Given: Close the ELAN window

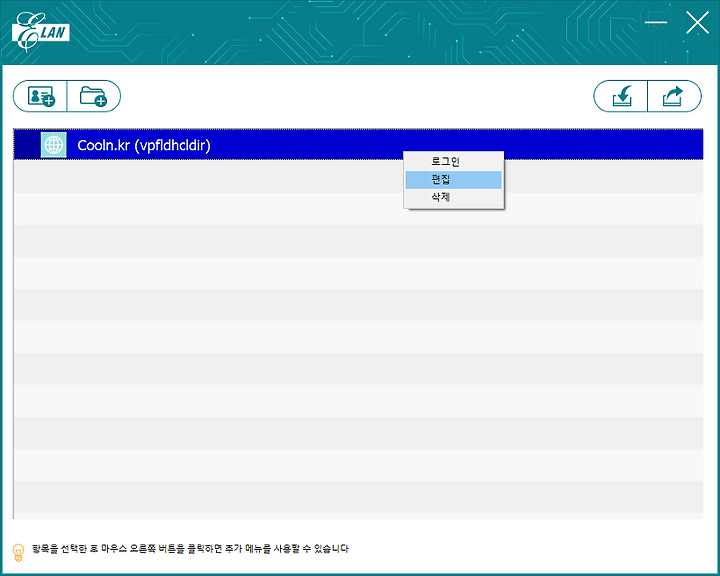Looking at the screenshot, I should click(697, 23).
